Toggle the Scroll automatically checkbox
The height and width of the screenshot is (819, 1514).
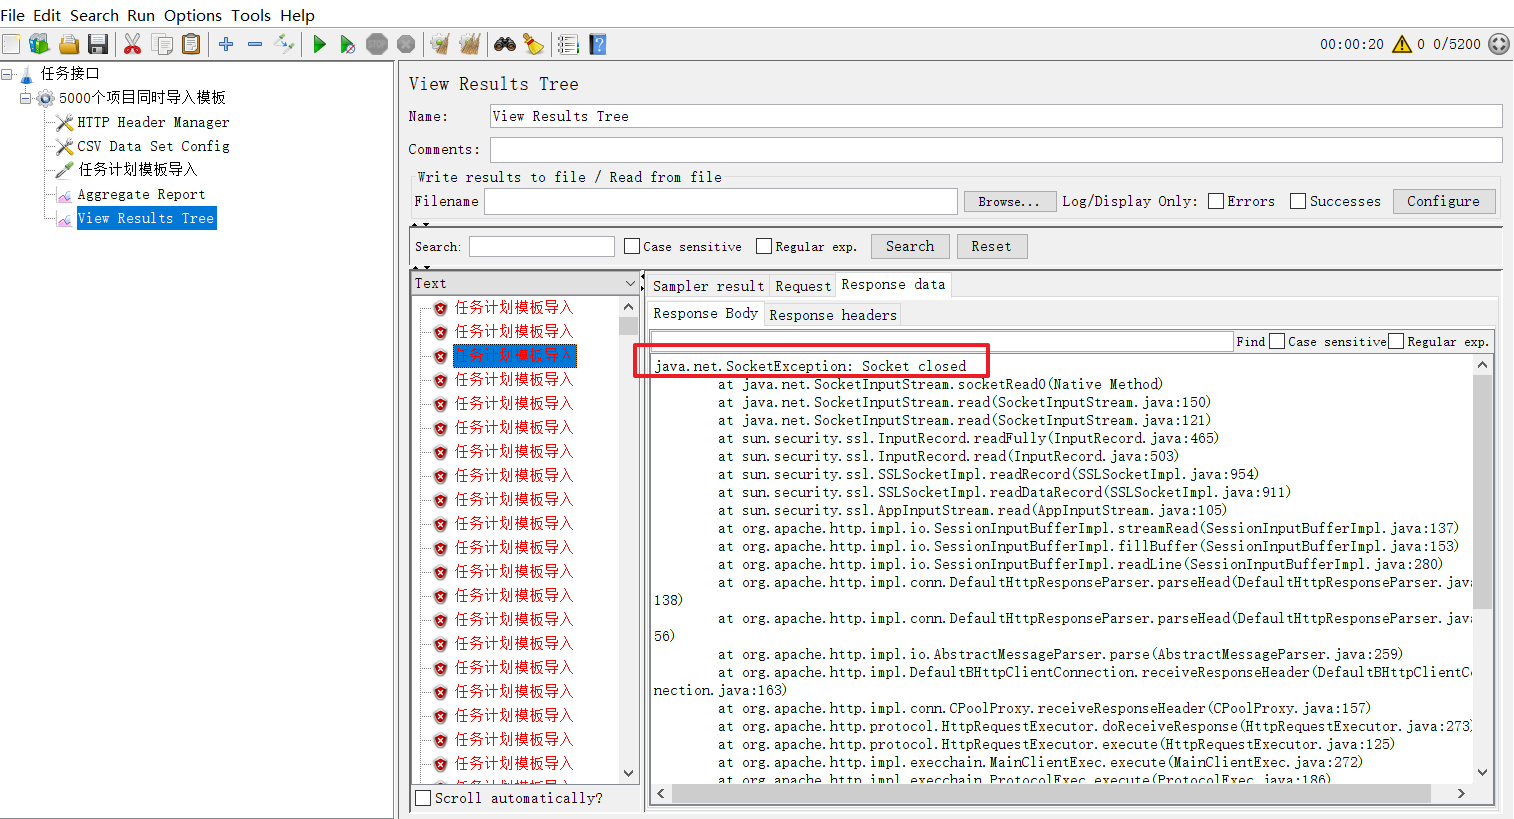(422, 798)
